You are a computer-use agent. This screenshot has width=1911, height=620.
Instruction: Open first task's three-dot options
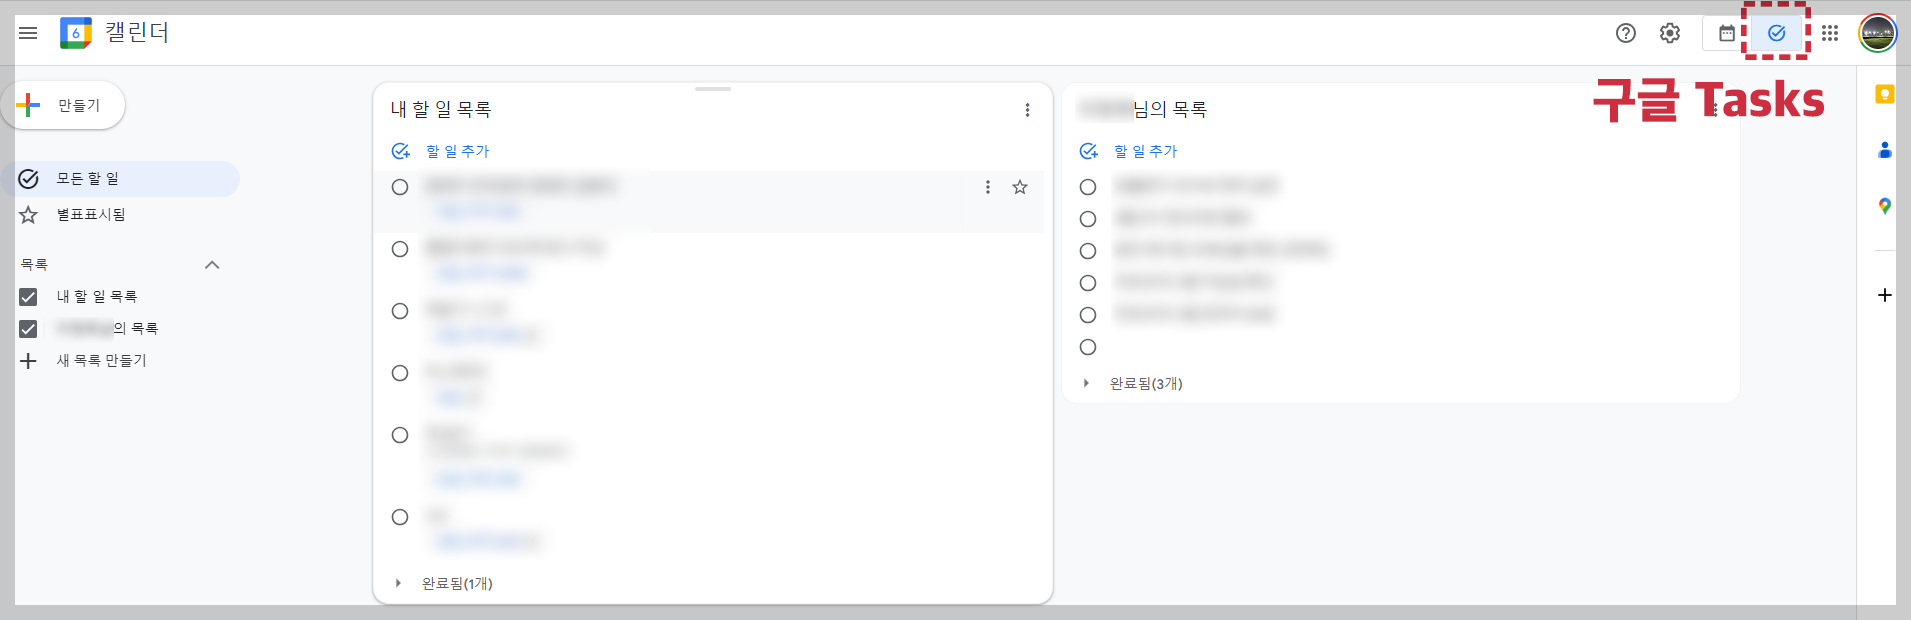988,187
